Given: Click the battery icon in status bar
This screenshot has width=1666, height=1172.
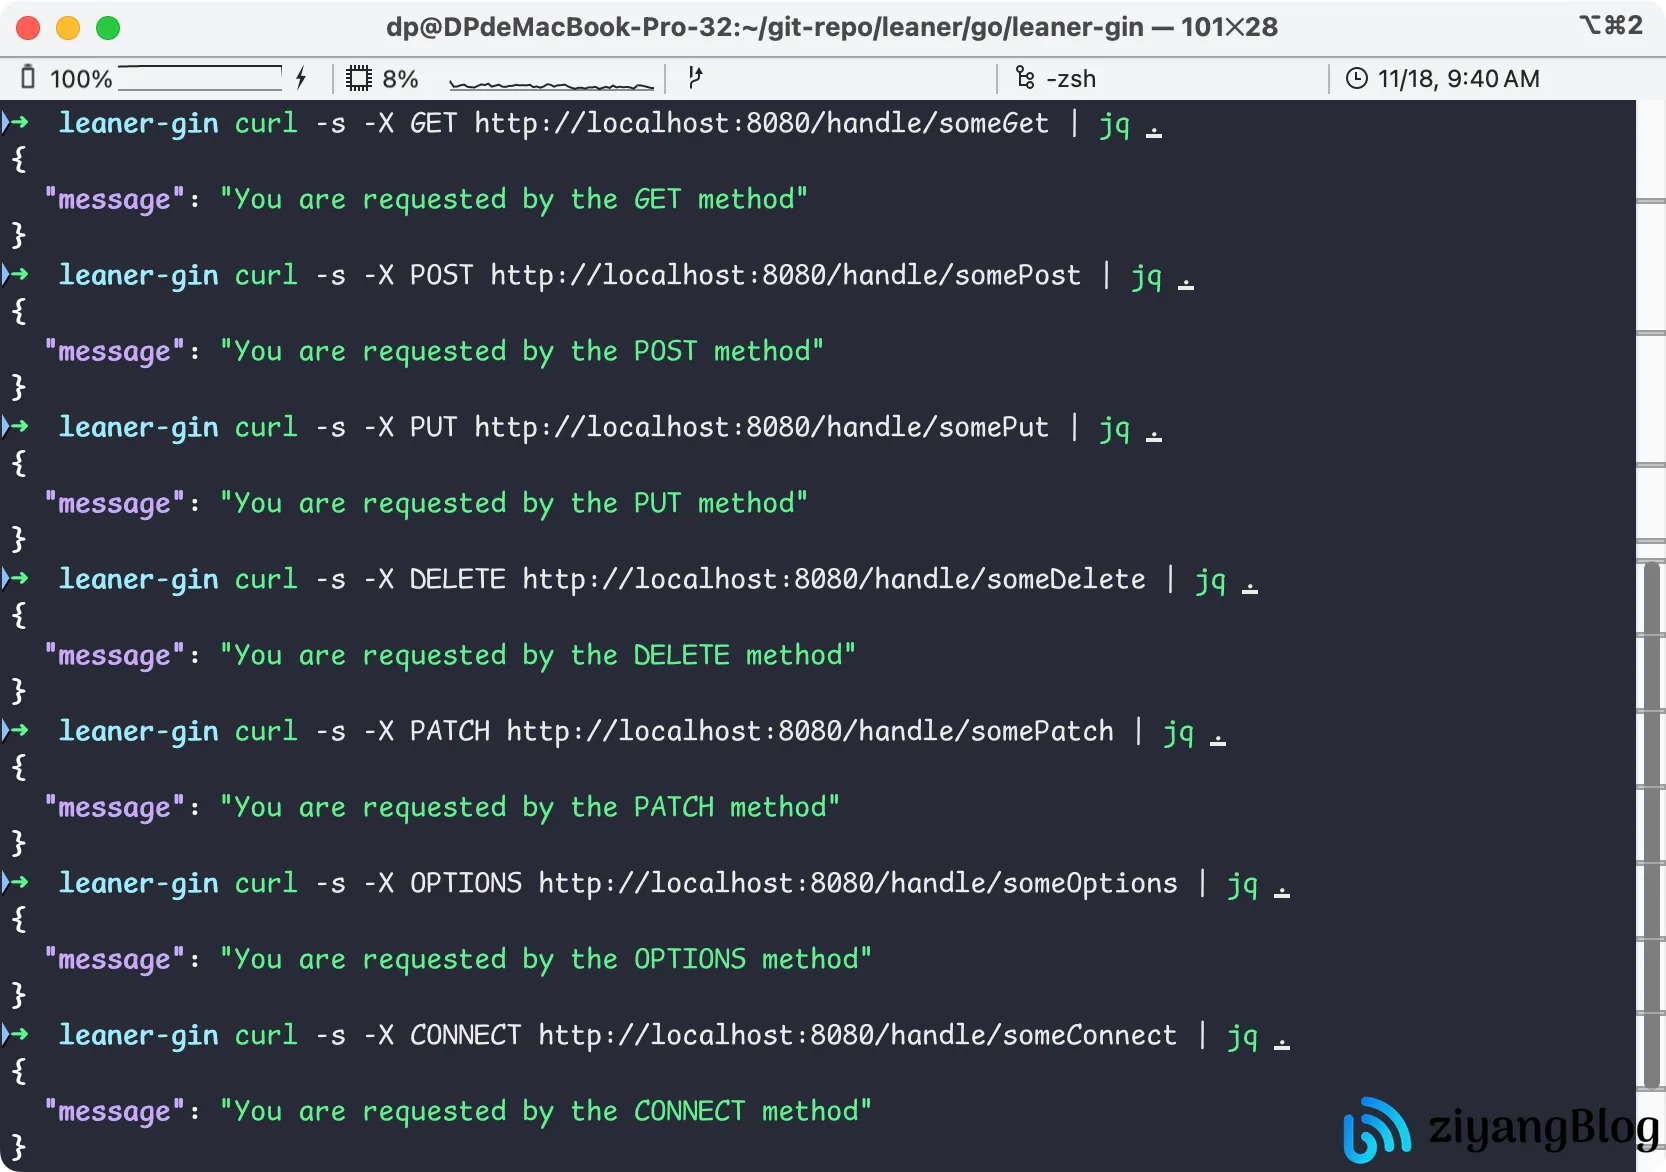Looking at the screenshot, I should click(28, 78).
